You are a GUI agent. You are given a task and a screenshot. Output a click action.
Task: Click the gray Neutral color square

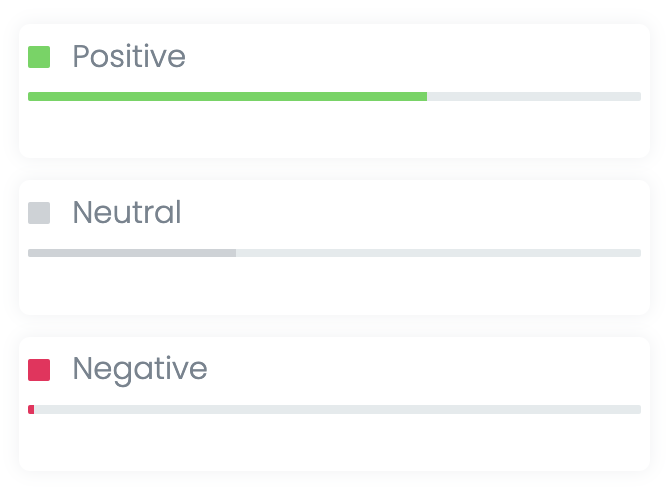click(x=39, y=213)
